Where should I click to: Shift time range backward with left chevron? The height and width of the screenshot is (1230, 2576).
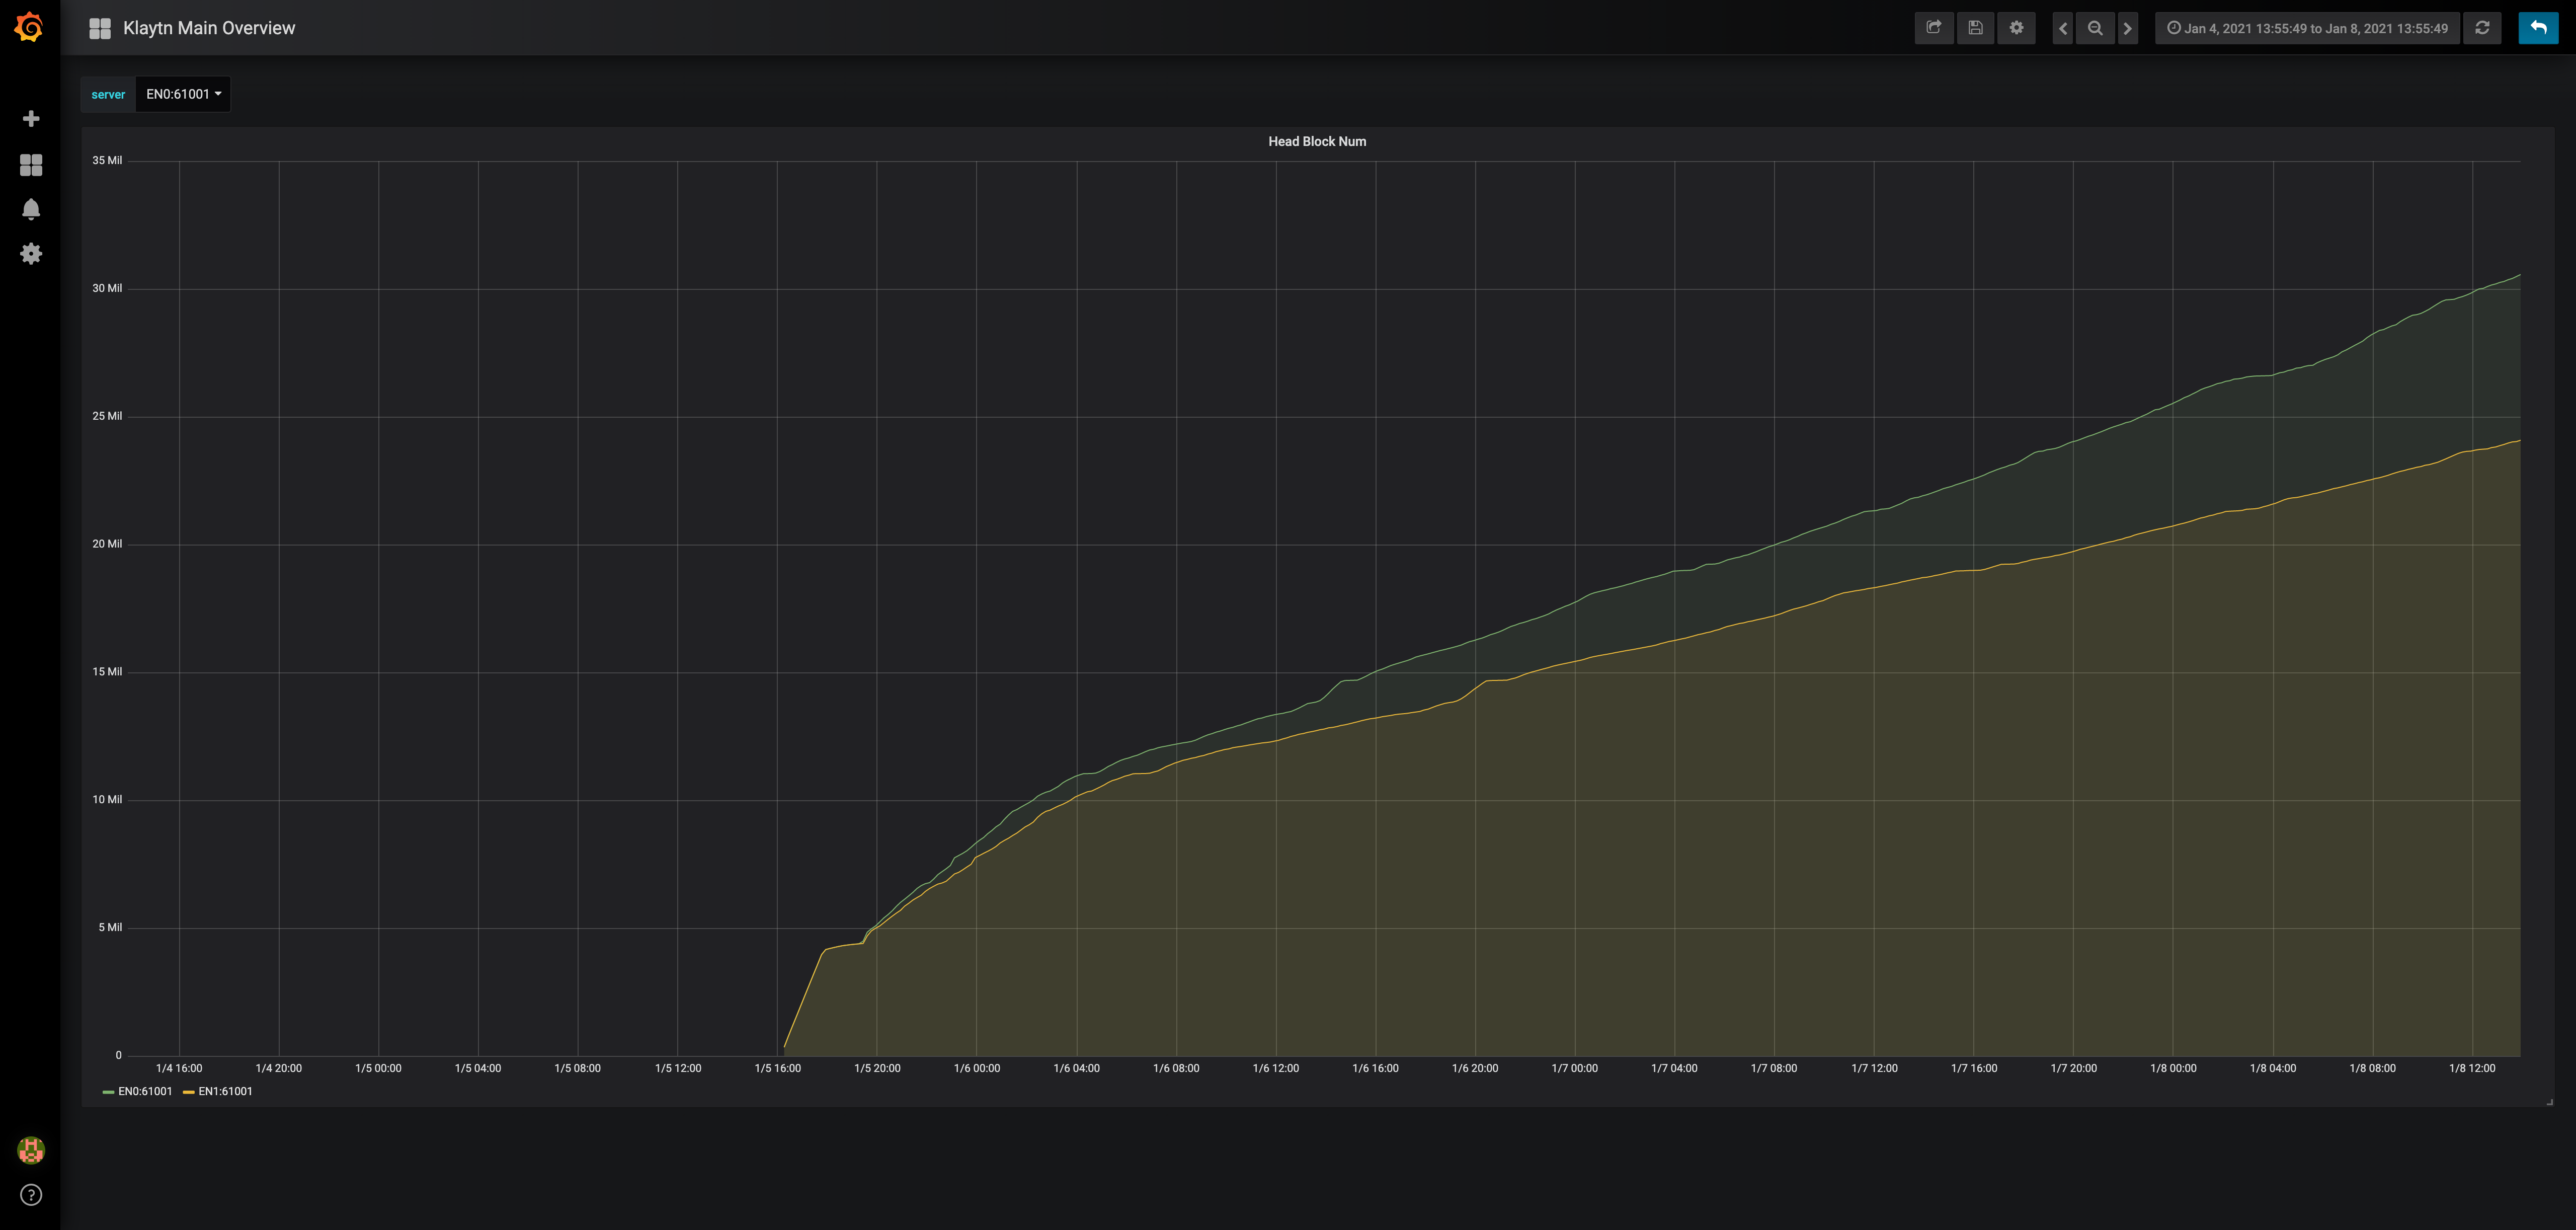coord(2063,28)
